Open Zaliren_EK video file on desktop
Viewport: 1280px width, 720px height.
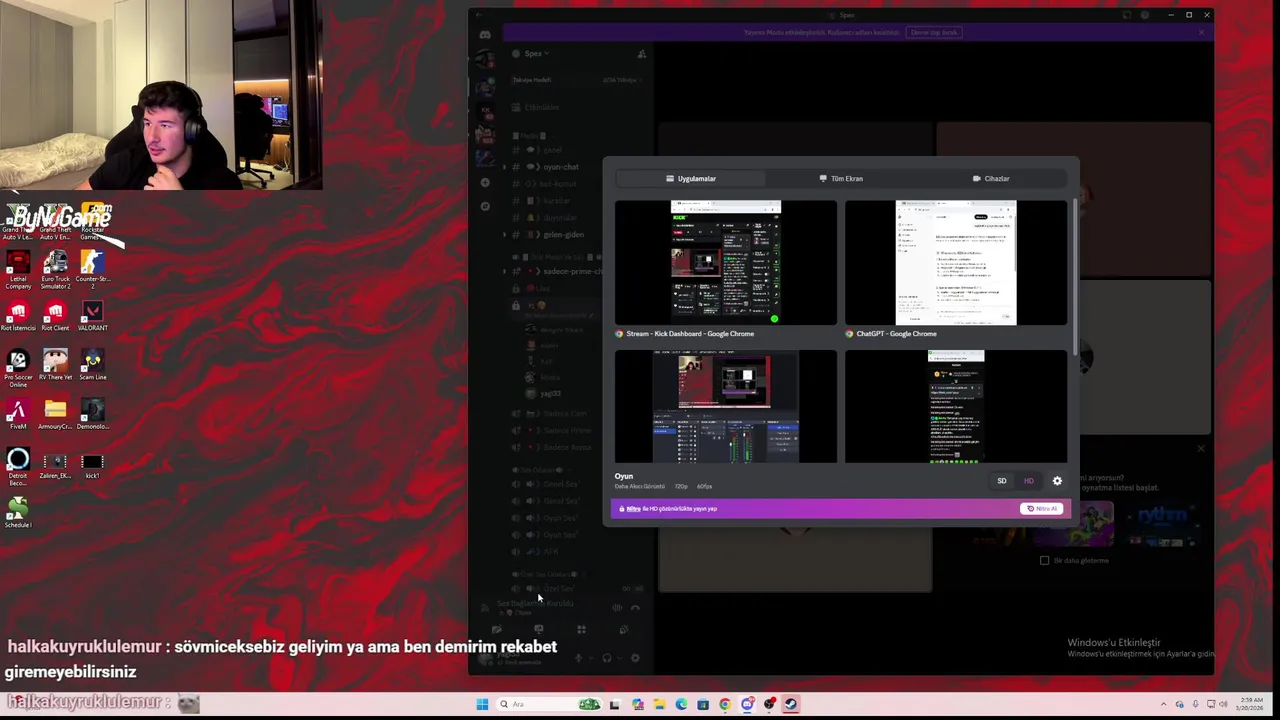[55, 465]
